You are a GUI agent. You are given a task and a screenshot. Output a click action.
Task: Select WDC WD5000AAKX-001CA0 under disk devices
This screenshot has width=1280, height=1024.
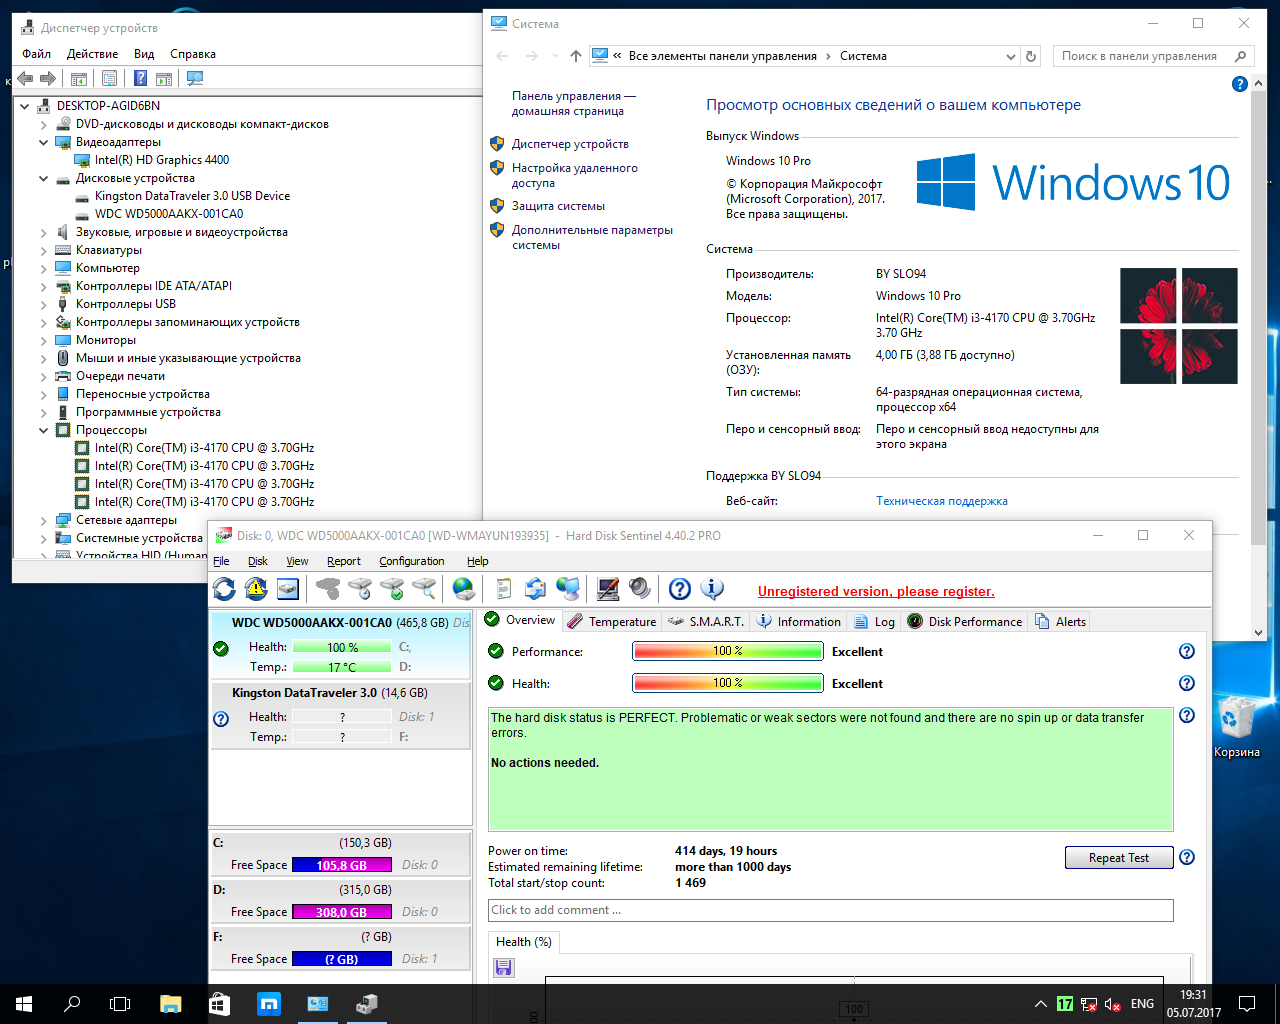pyautogui.click(x=168, y=214)
